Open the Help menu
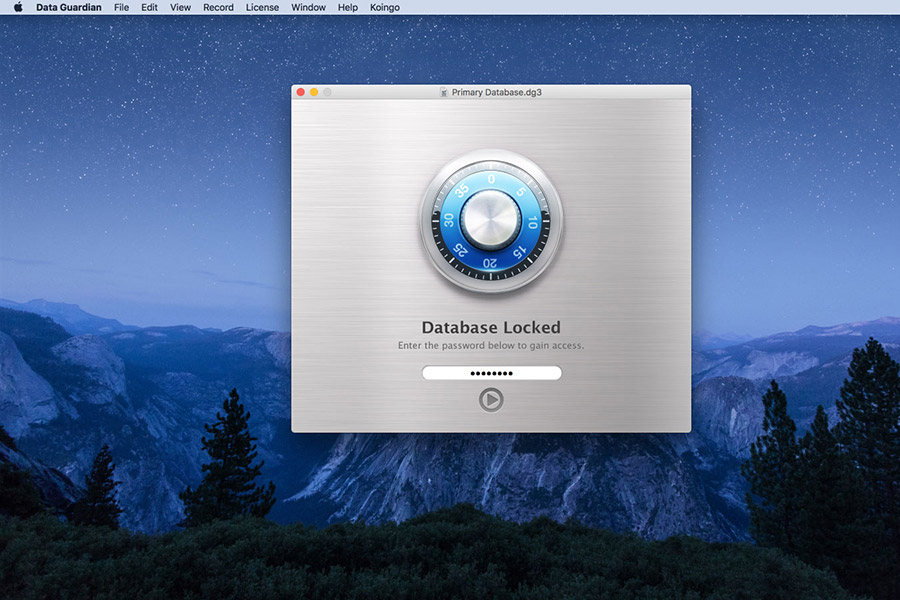Image resolution: width=900 pixels, height=600 pixels. pos(346,7)
